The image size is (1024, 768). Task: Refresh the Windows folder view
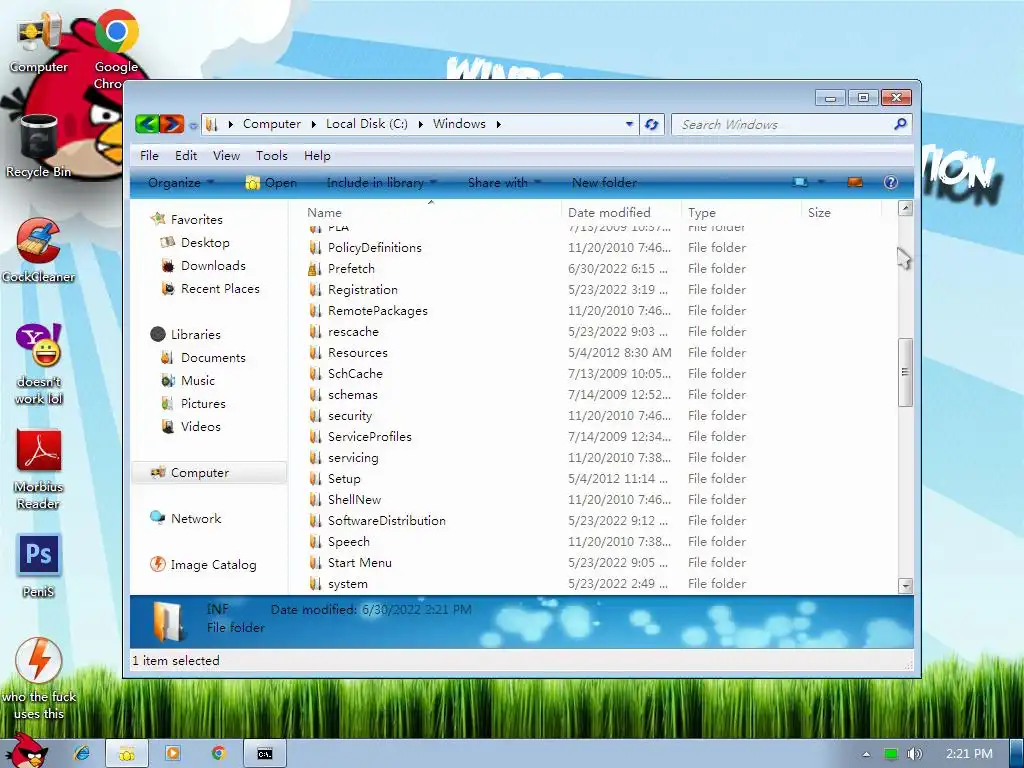(651, 124)
